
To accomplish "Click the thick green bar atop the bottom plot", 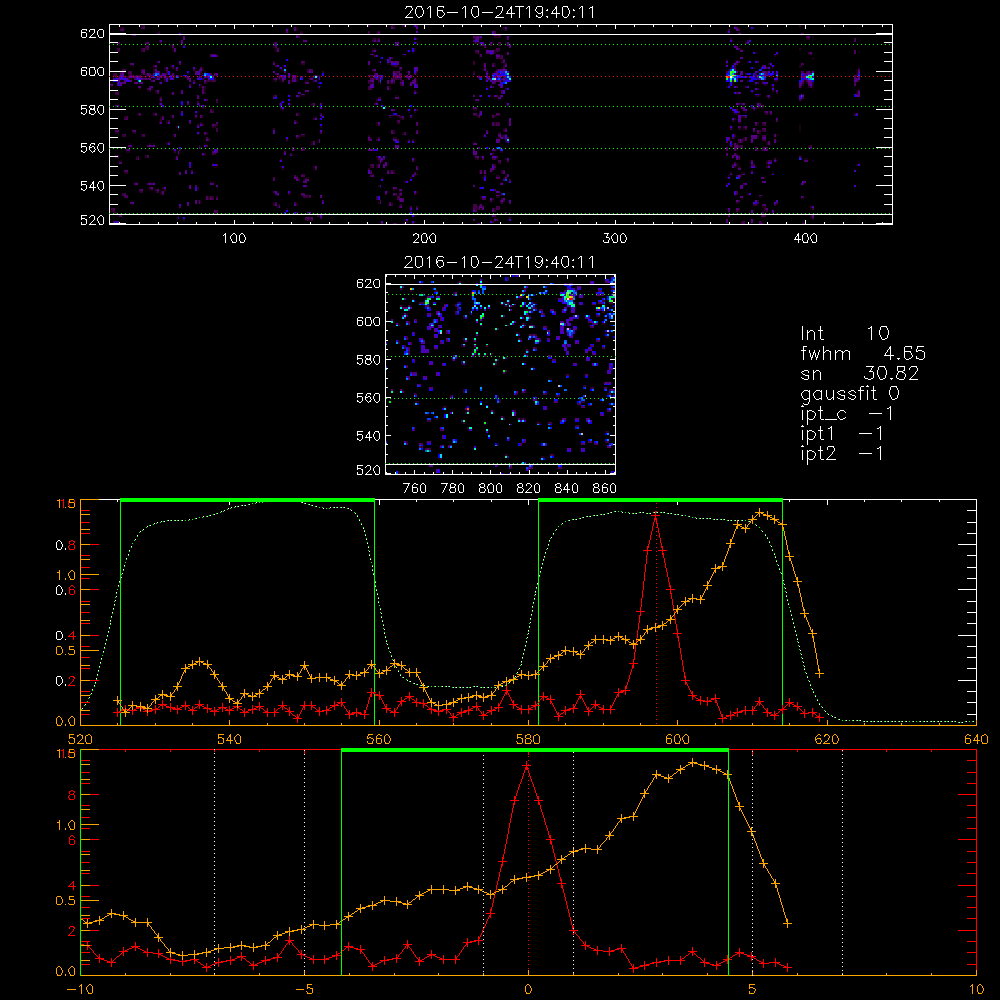I will pos(534,751).
